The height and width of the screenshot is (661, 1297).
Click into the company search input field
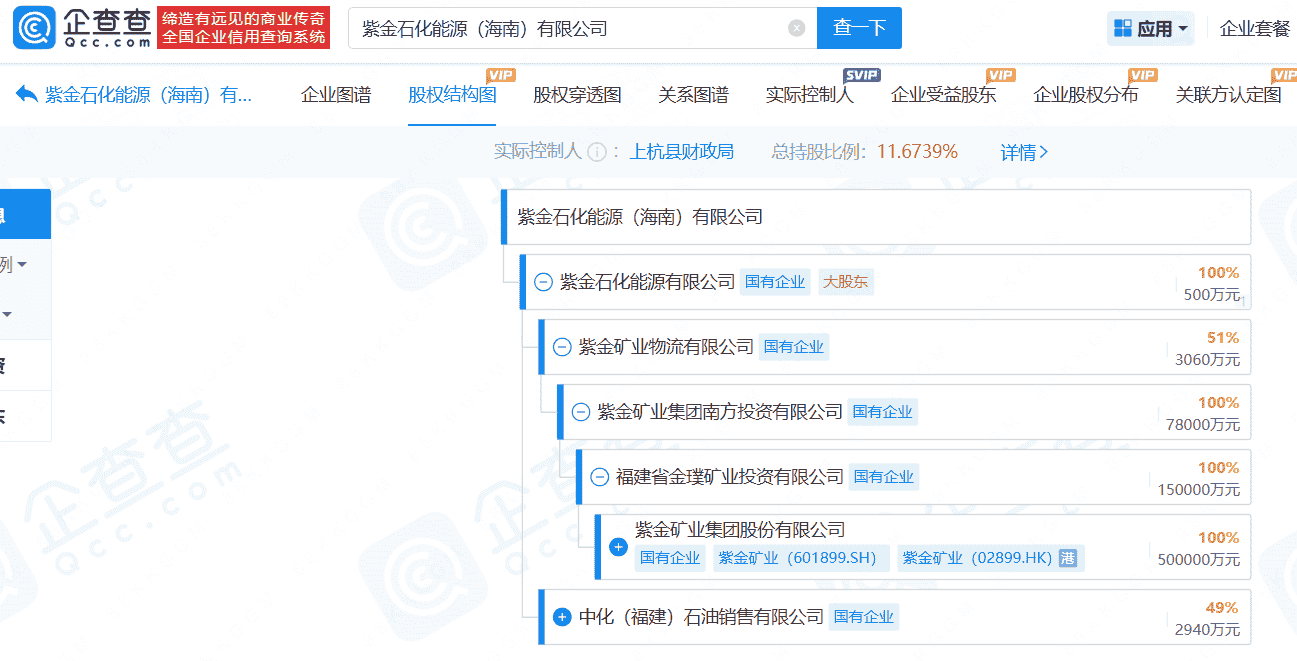pos(570,28)
